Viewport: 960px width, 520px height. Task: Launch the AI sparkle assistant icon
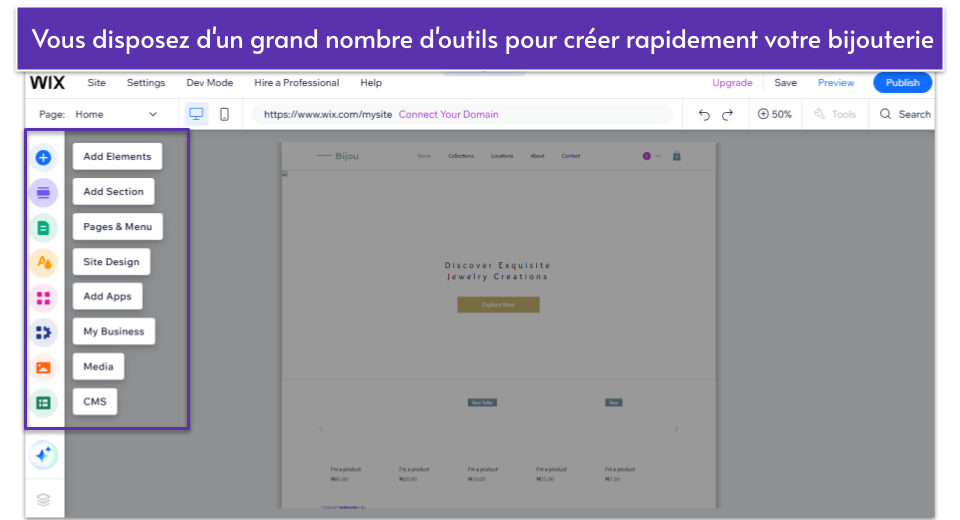(43, 454)
